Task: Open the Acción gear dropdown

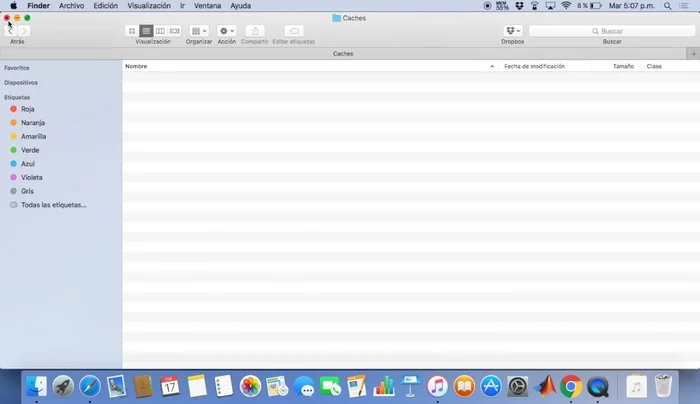Action: coord(227,31)
